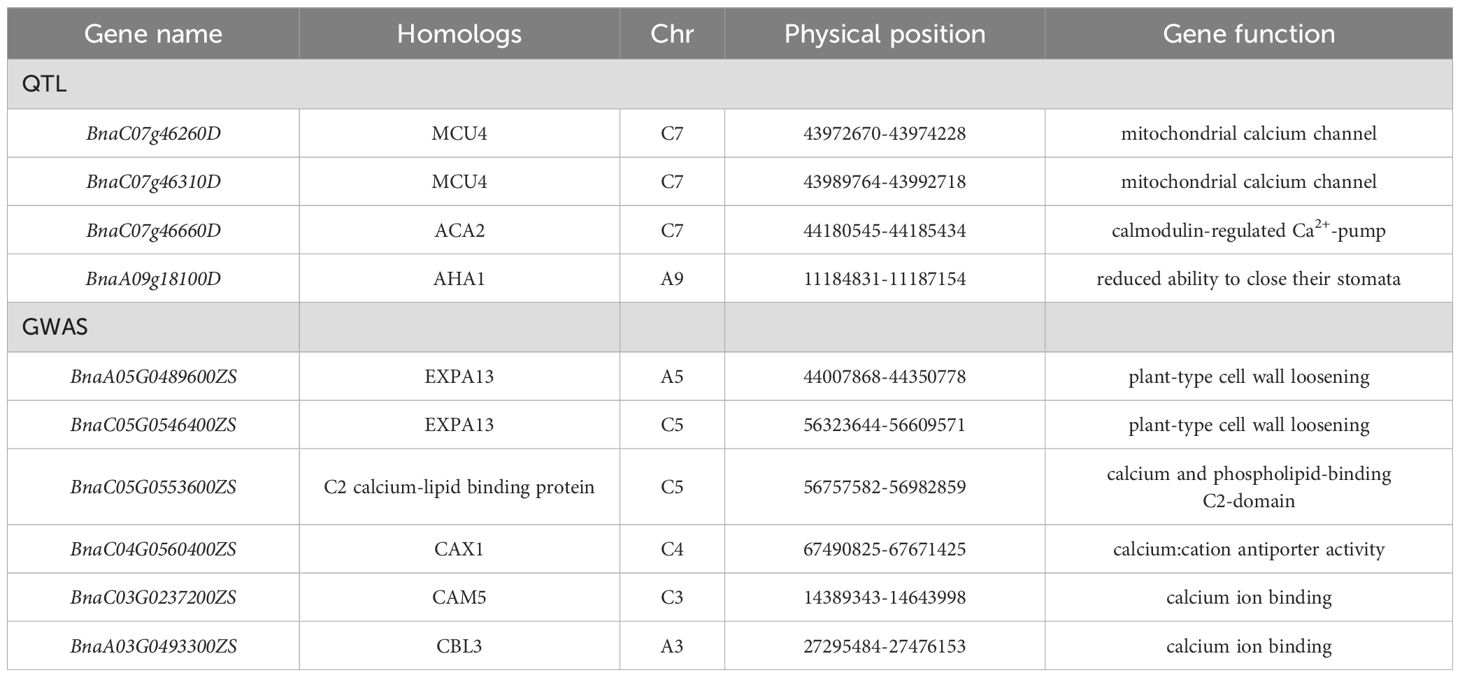Select the ACA2 homolog cell
This screenshot has width=1460, height=677.
pos(459,231)
